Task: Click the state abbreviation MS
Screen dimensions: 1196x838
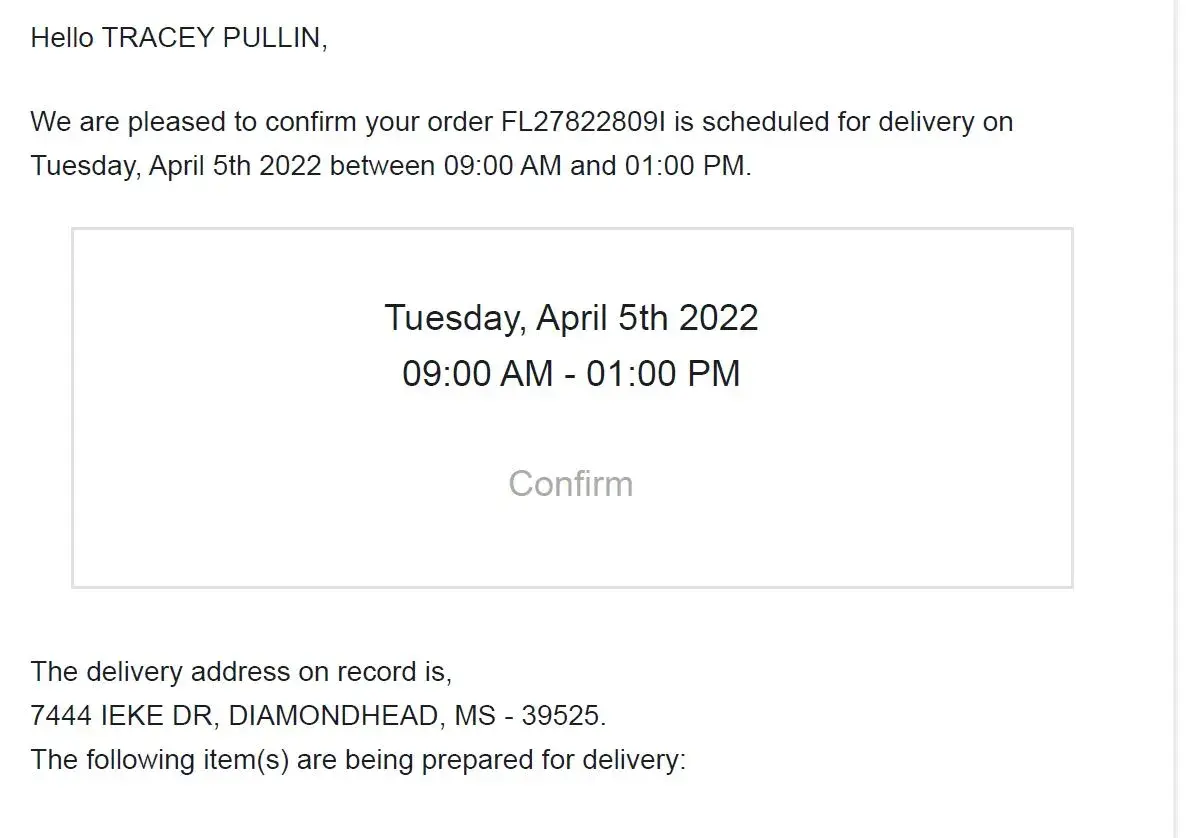Action: pos(475,716)
